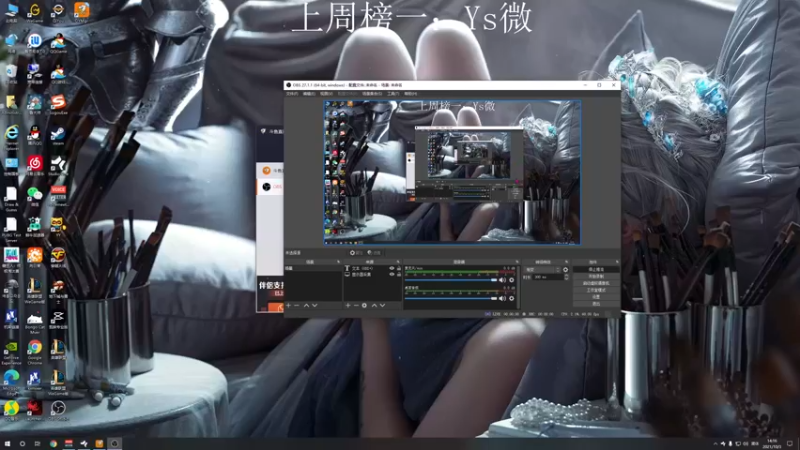
Task: Click the Start Recording button
Action: 595,277
